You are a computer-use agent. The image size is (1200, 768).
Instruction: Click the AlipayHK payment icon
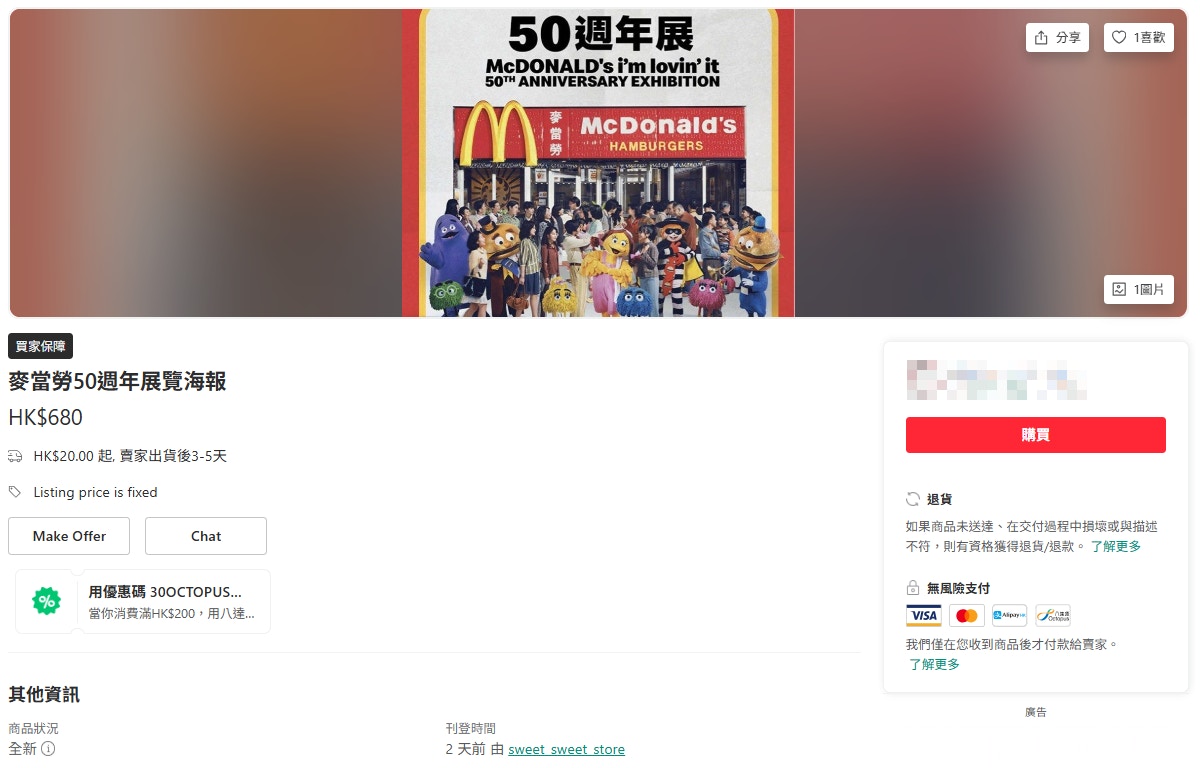pyautogui.click(x=1010, y=615)
